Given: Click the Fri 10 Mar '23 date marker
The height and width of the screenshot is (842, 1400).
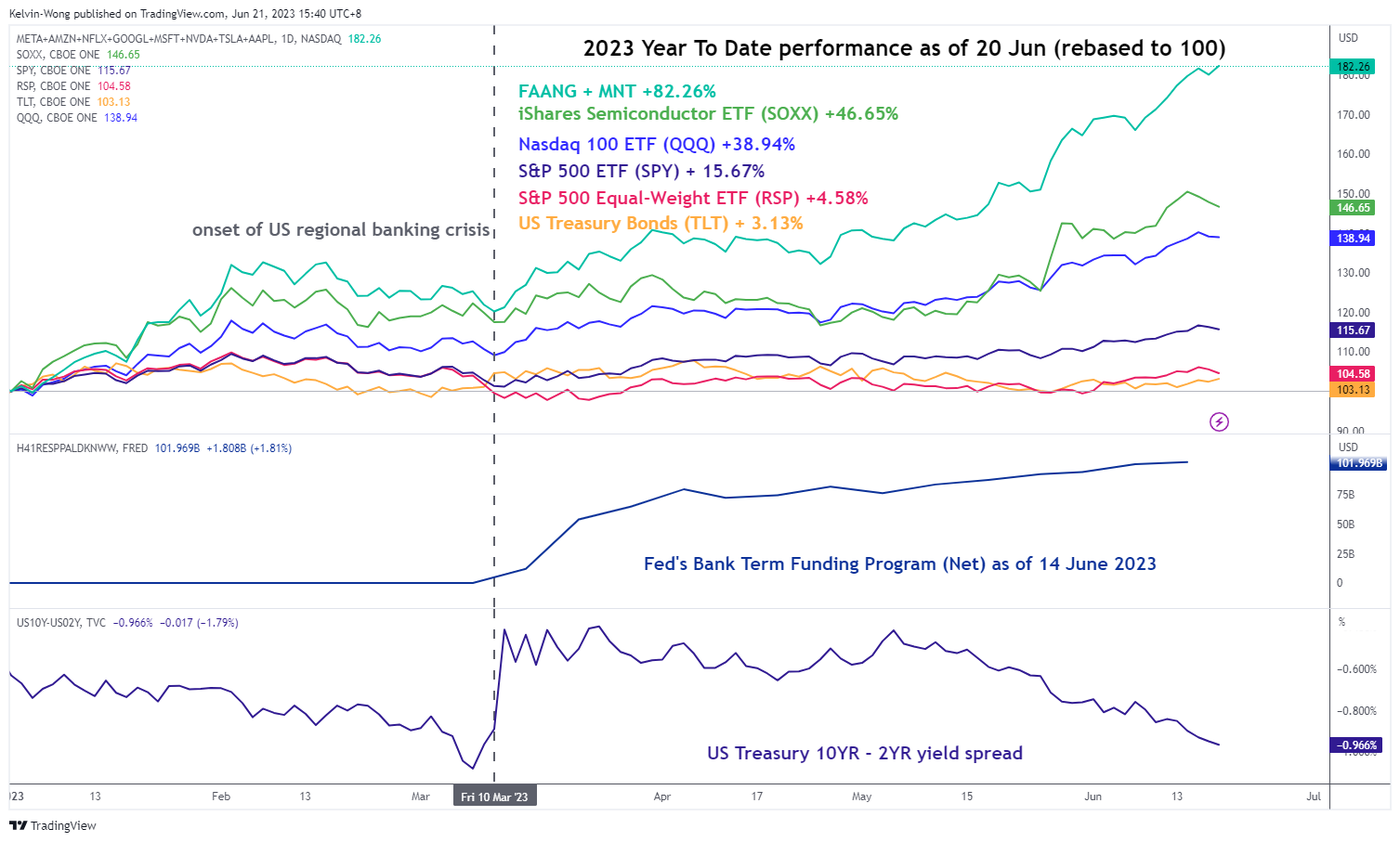Looking at the screenshot, I should click(495, 797).
